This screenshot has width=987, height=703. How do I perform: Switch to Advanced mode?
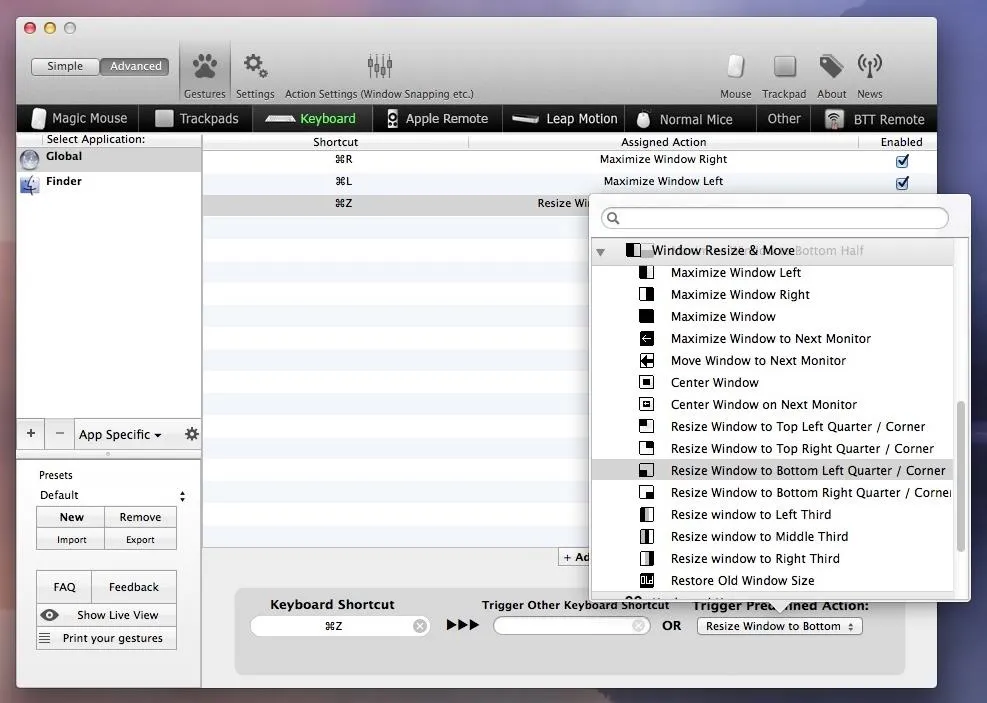point(135,66)
